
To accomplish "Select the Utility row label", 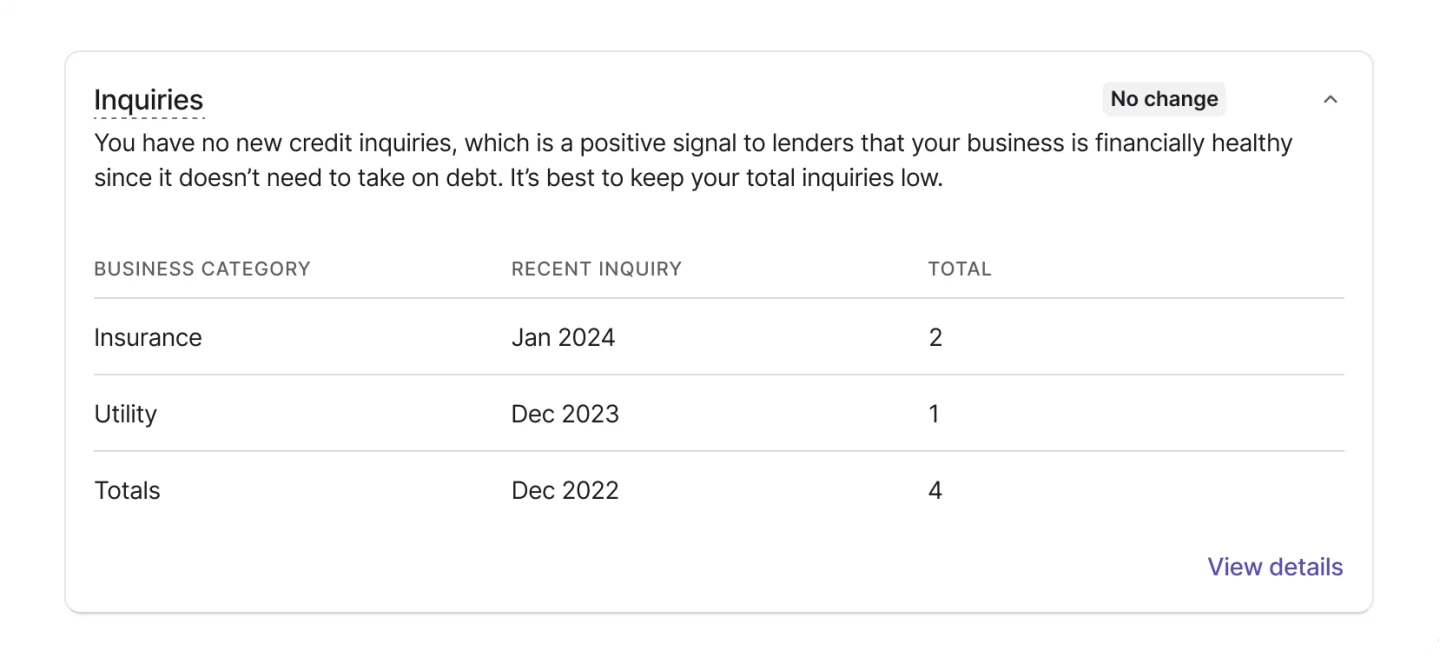I will pos(125,414).
